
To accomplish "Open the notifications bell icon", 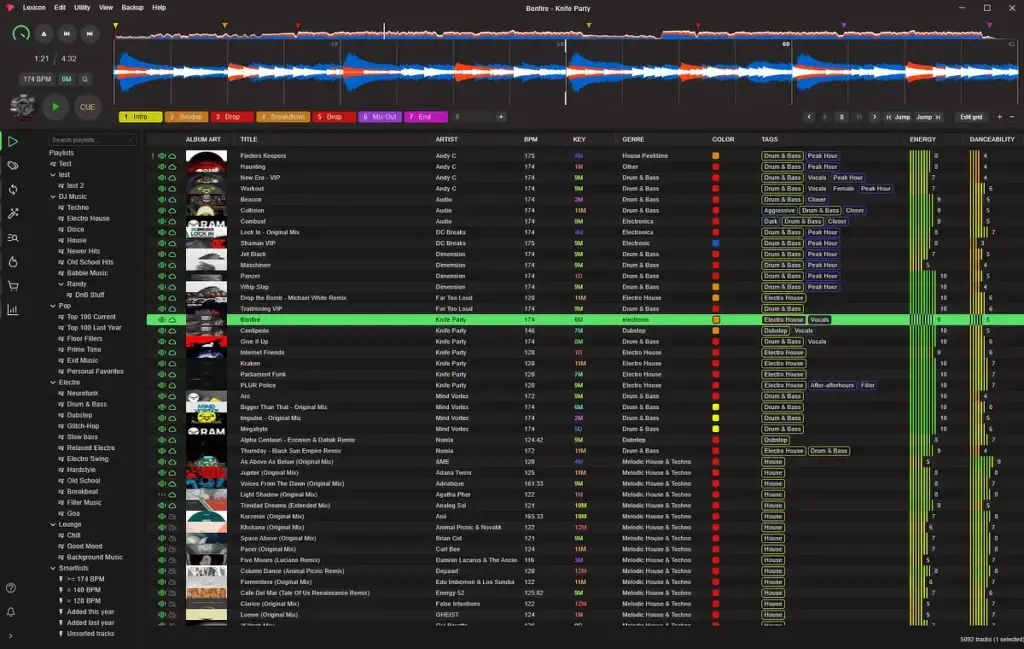I will coord(11,612).
